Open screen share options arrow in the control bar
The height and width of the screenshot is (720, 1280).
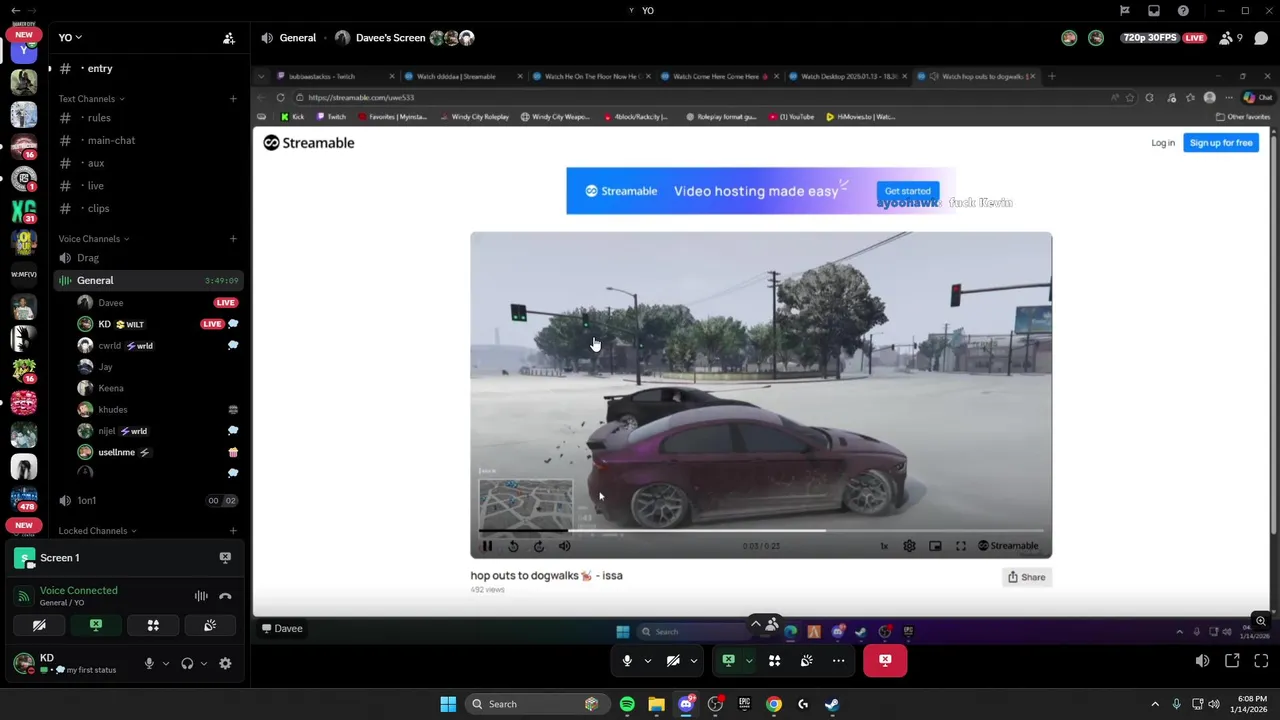pos(748,661)
